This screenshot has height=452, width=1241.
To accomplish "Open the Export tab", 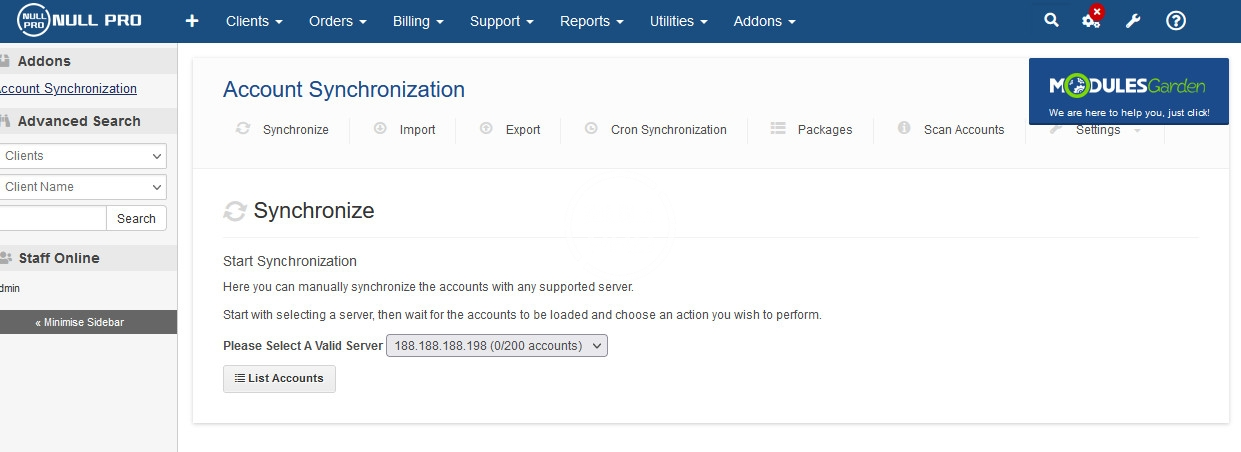I will click(x=510, y=129).
